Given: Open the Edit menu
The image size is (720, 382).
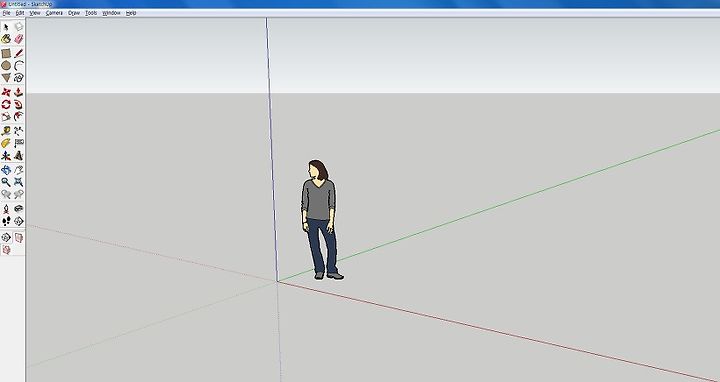Looking at the screenshot, I should tap(20, 13).
